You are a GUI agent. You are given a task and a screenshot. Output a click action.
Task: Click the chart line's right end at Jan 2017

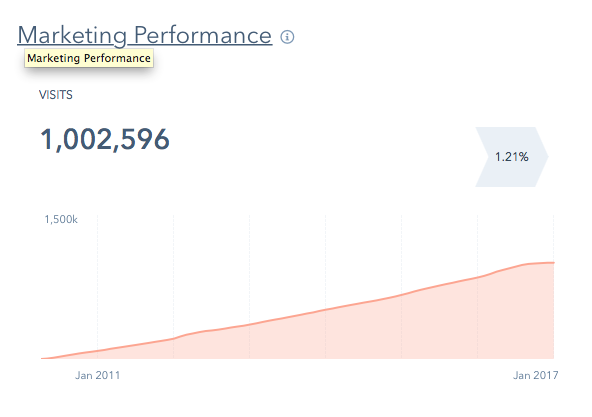[x=553, y=262]
